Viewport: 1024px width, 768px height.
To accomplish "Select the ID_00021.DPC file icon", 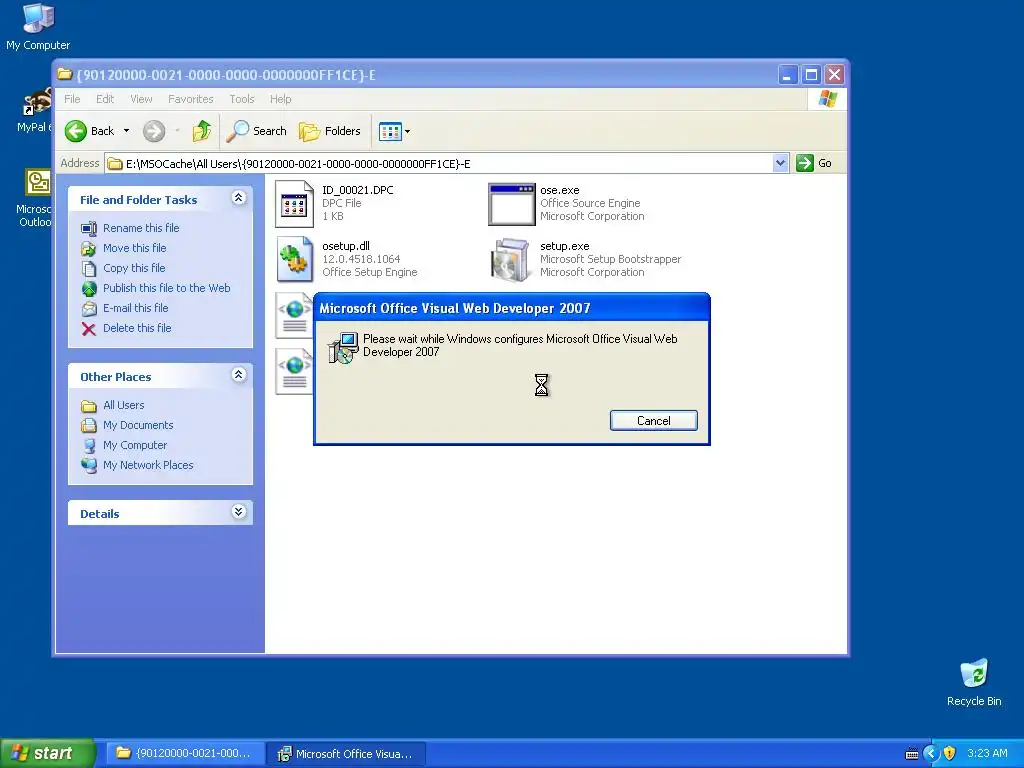I will (x=295, y=204).
